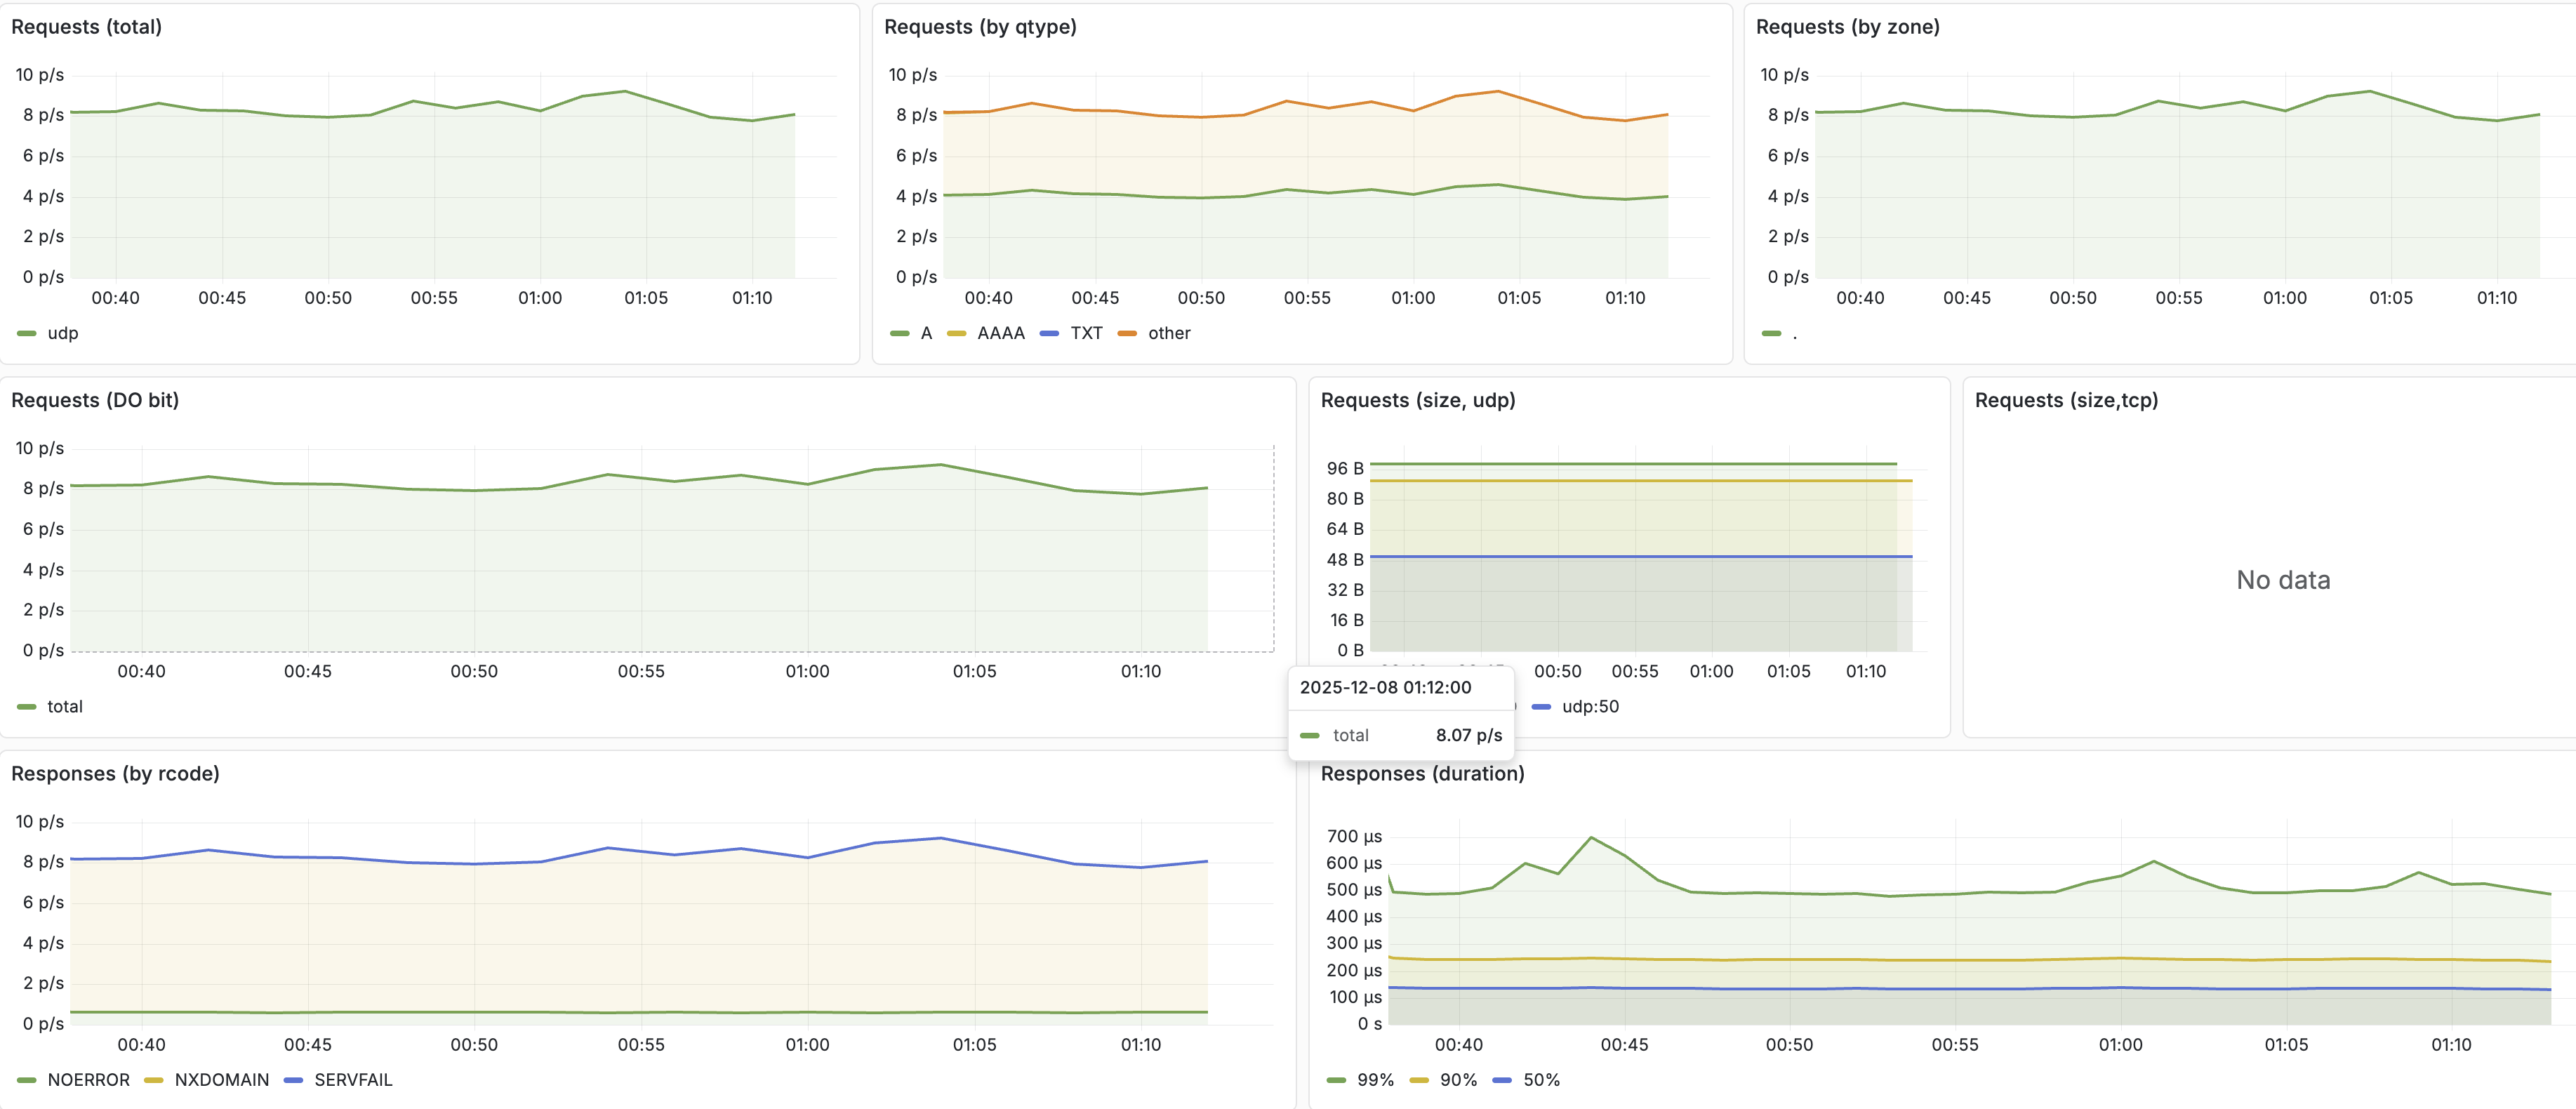
Task: Select the '.' zone legend entry
Action: pyautogui.click(x=1789, y=333)
